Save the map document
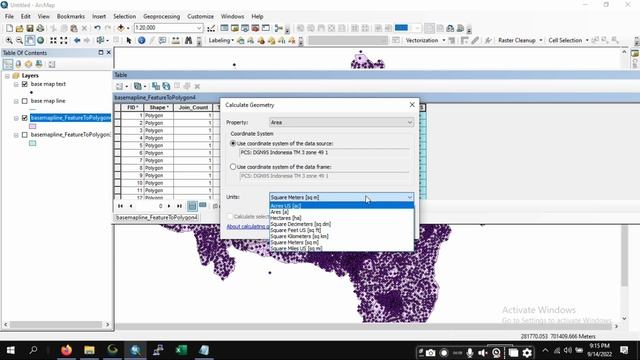The height and width of the screenshot is (360, 640). click(x=29, y=28)
